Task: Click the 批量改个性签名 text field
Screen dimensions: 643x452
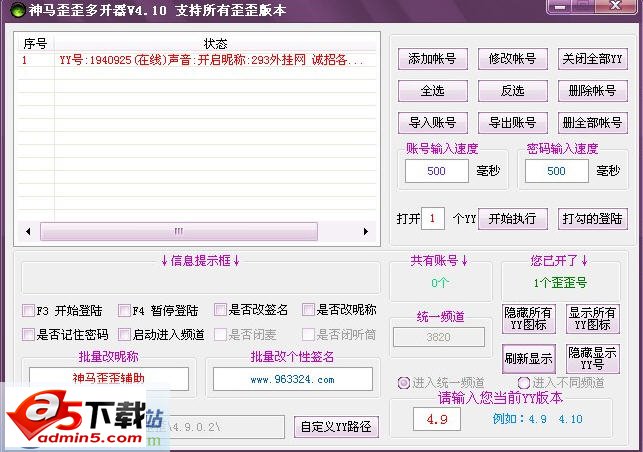Action: (x=293, y=379)
